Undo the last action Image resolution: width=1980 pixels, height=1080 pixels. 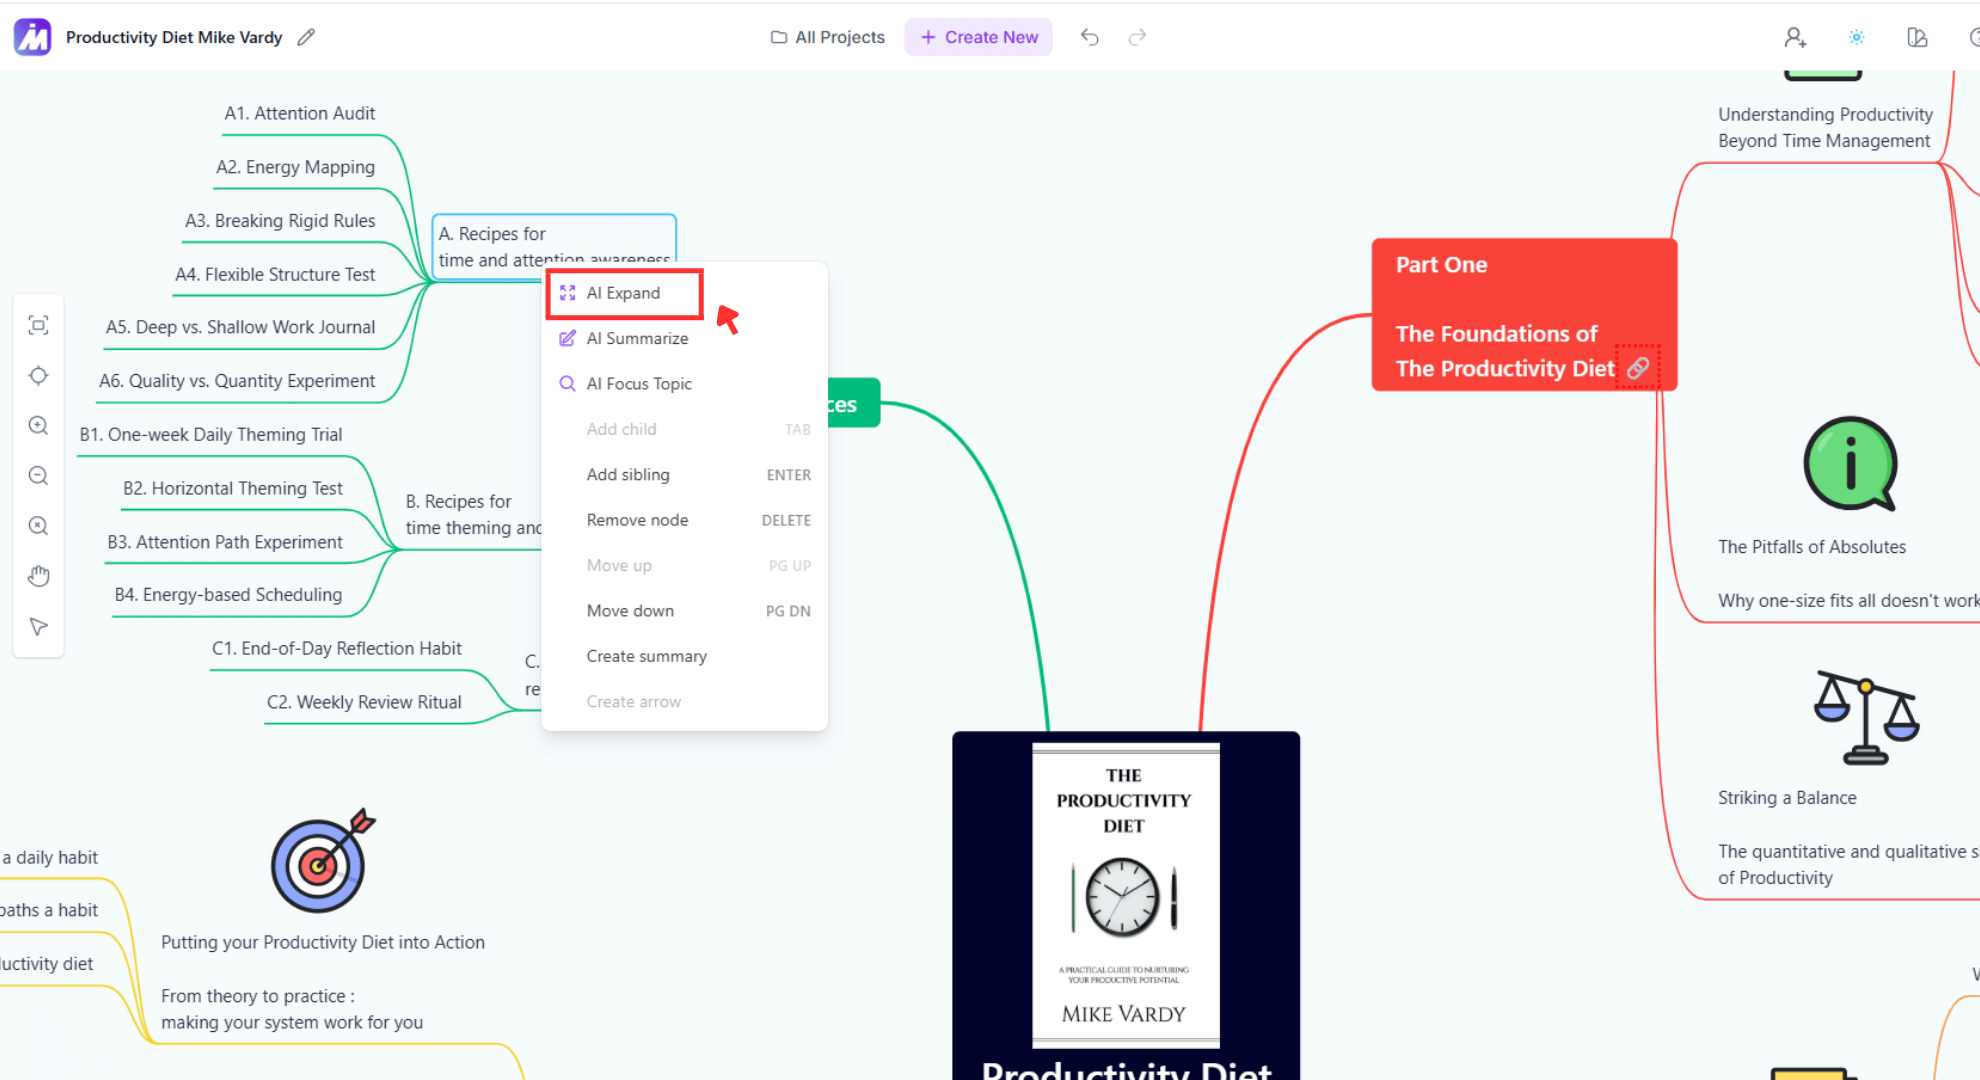tap(1089, 36)
